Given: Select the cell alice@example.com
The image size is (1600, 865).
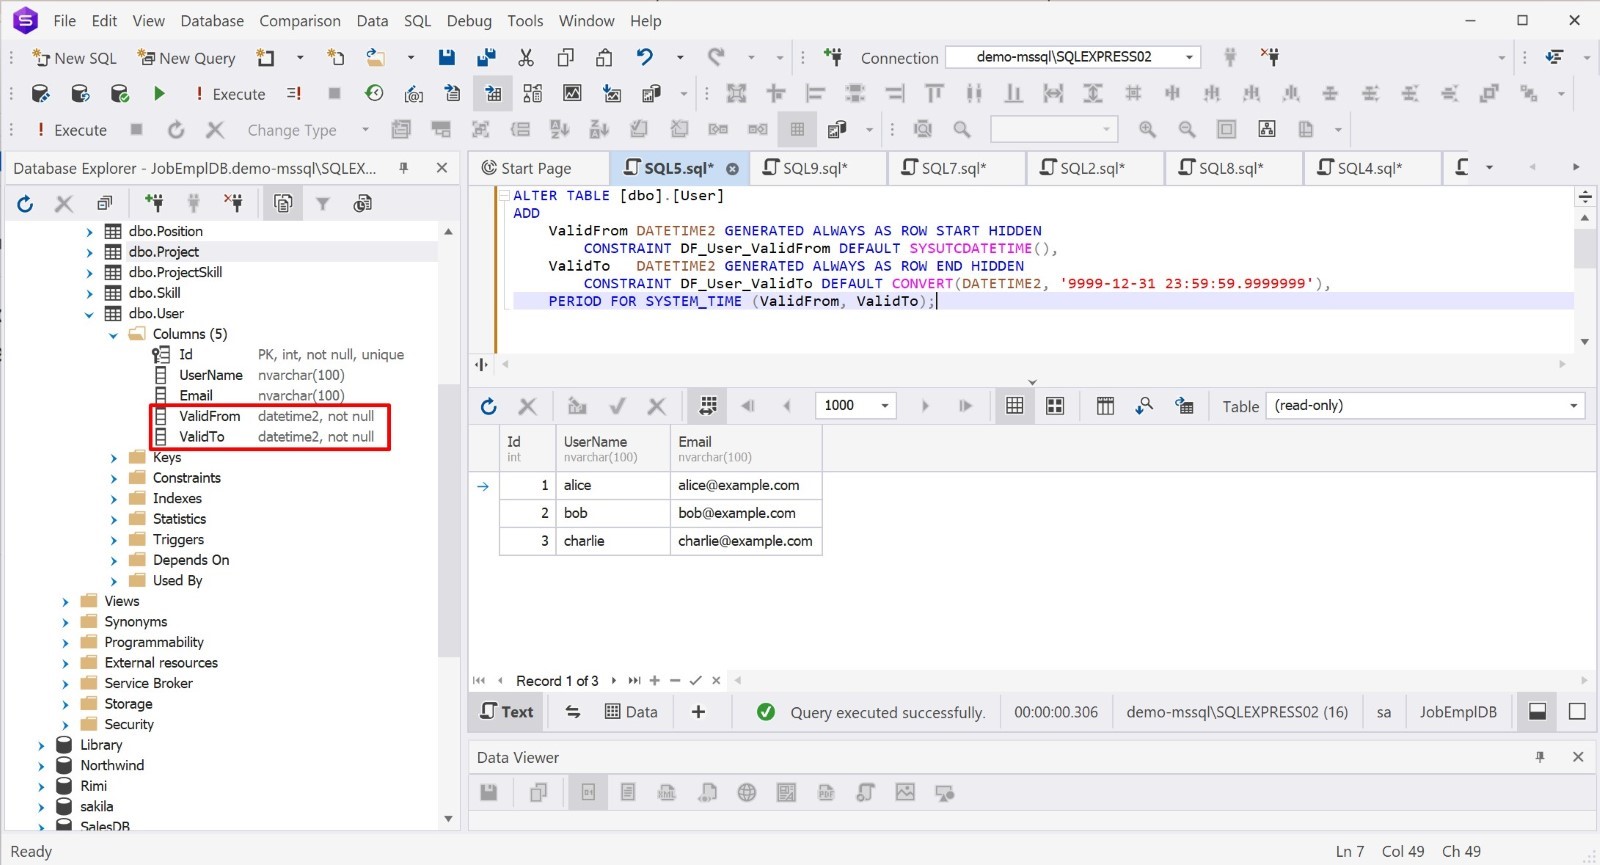Looking at the screenshot, I should [x=746, y=486].
